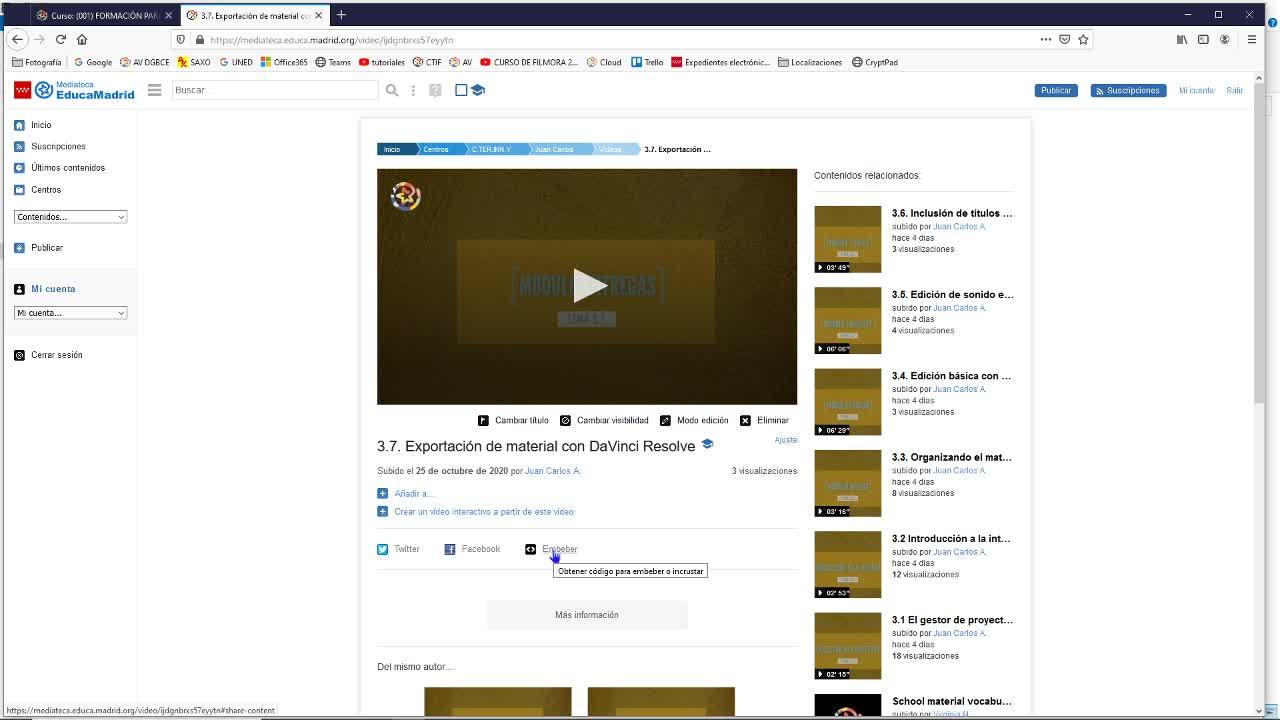Tick the educational content checkbox near search

click(x=461, y=90)
